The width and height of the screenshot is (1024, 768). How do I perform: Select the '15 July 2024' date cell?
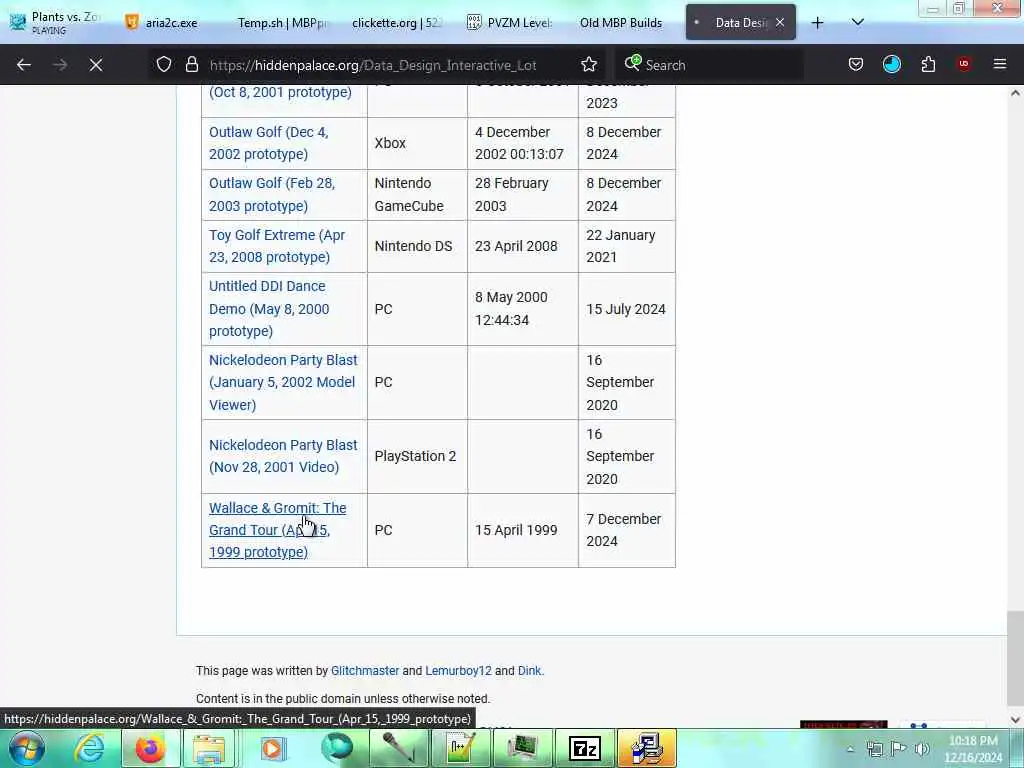click(x=627, y=309)
